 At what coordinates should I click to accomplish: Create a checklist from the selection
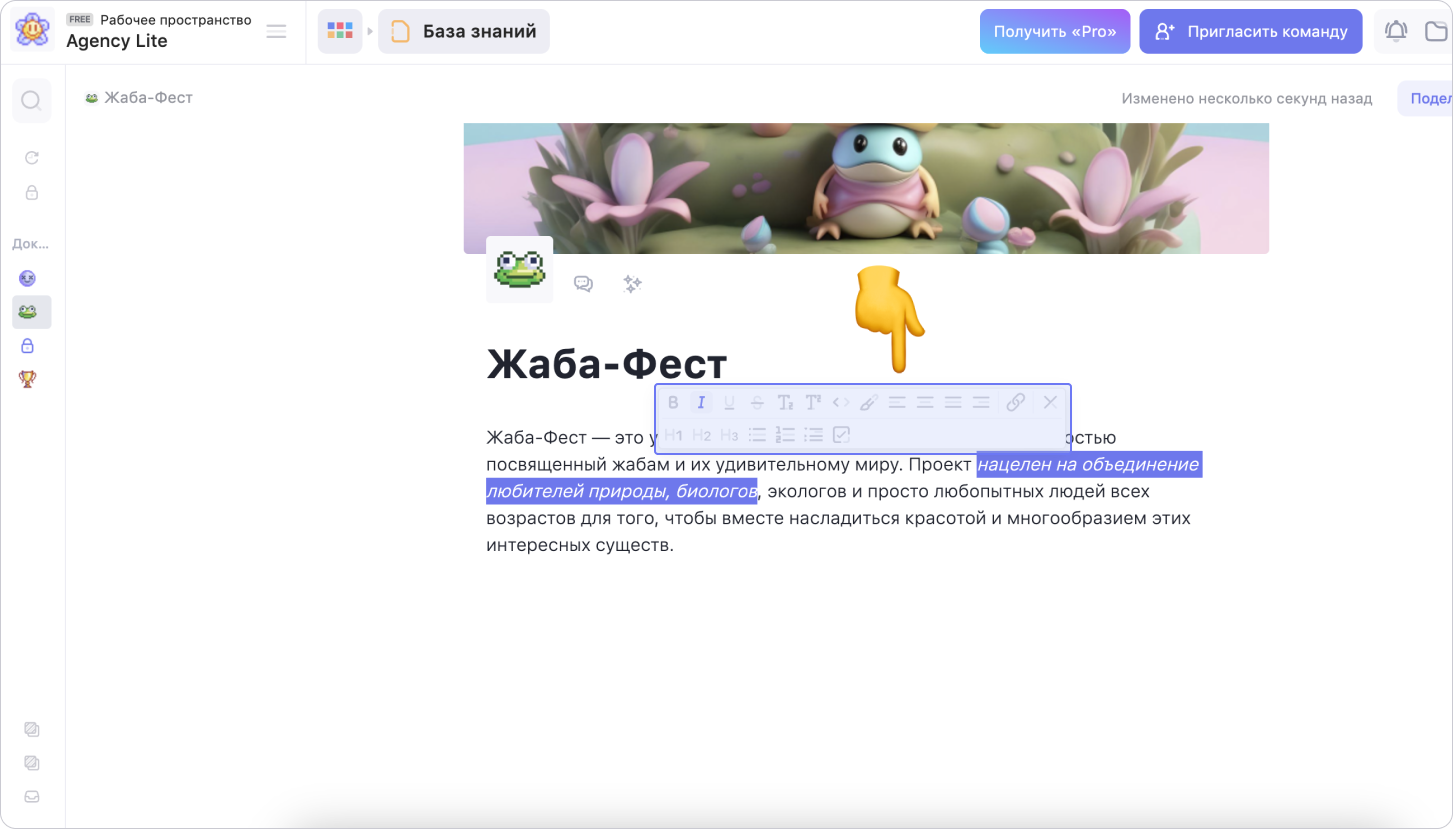coord(841,435)
